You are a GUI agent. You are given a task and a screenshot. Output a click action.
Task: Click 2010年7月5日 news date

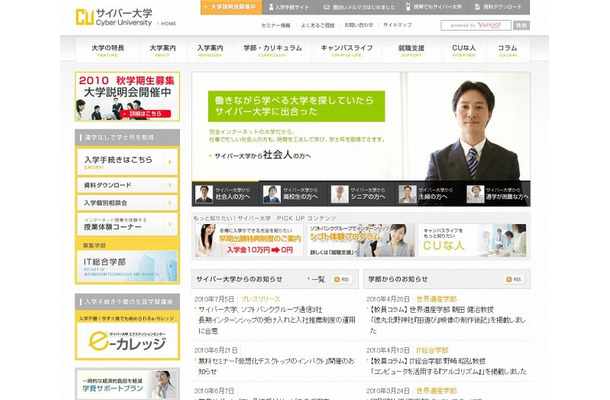point(214,299)
